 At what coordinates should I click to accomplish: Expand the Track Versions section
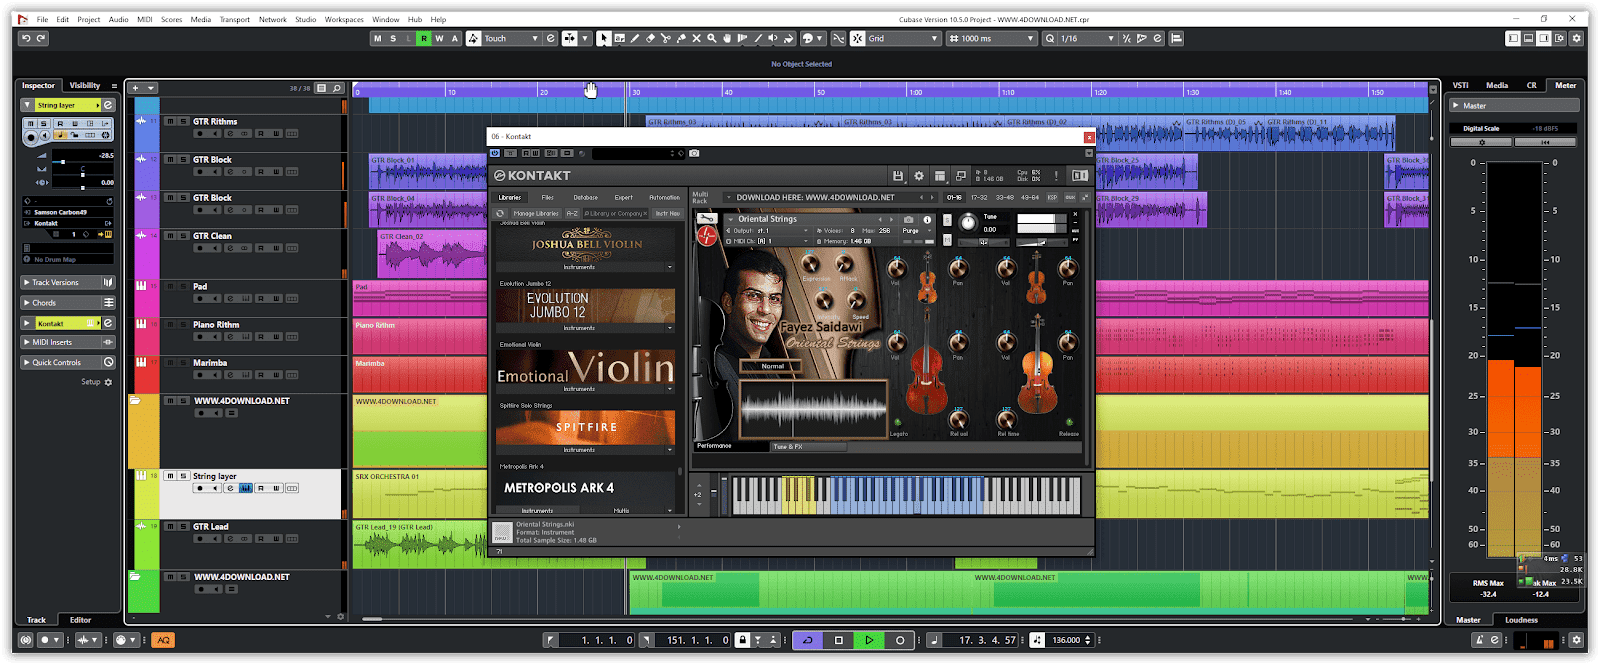click(68, 283)
